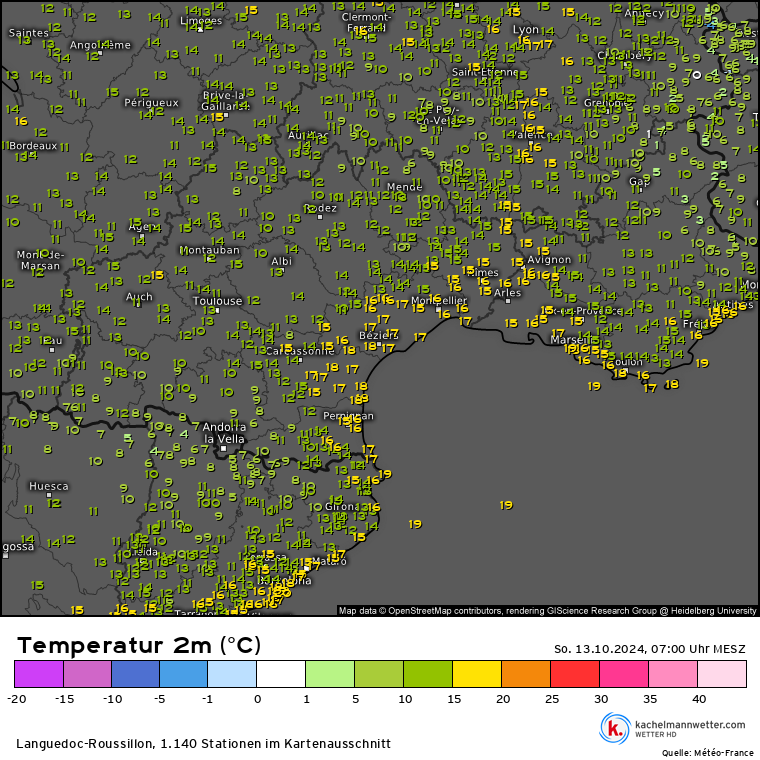Click the Huesca city label
Viewport: 760px width, 760px height.
(x=48, y=486)
